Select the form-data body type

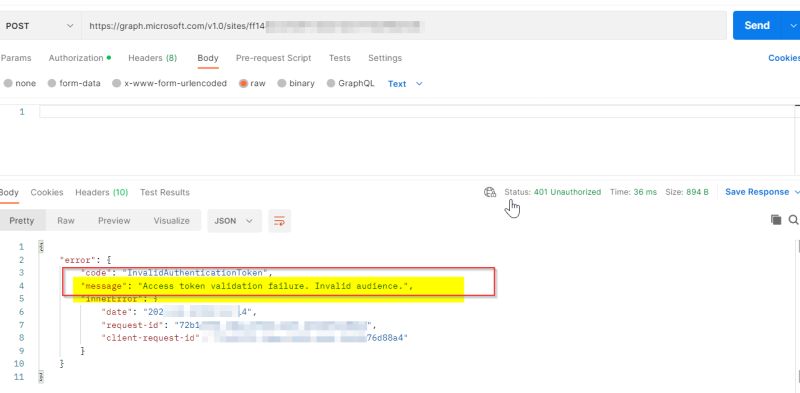click(74, 83)
